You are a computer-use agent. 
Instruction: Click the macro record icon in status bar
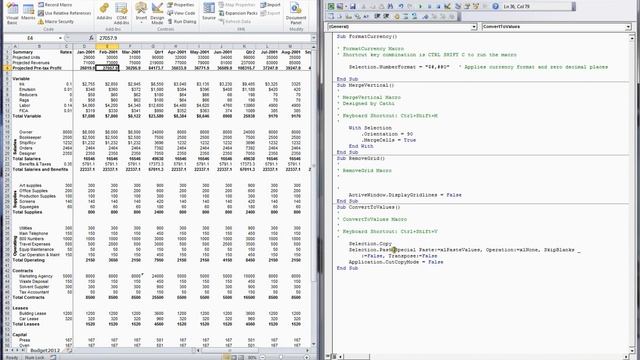(x=53, y=358)
